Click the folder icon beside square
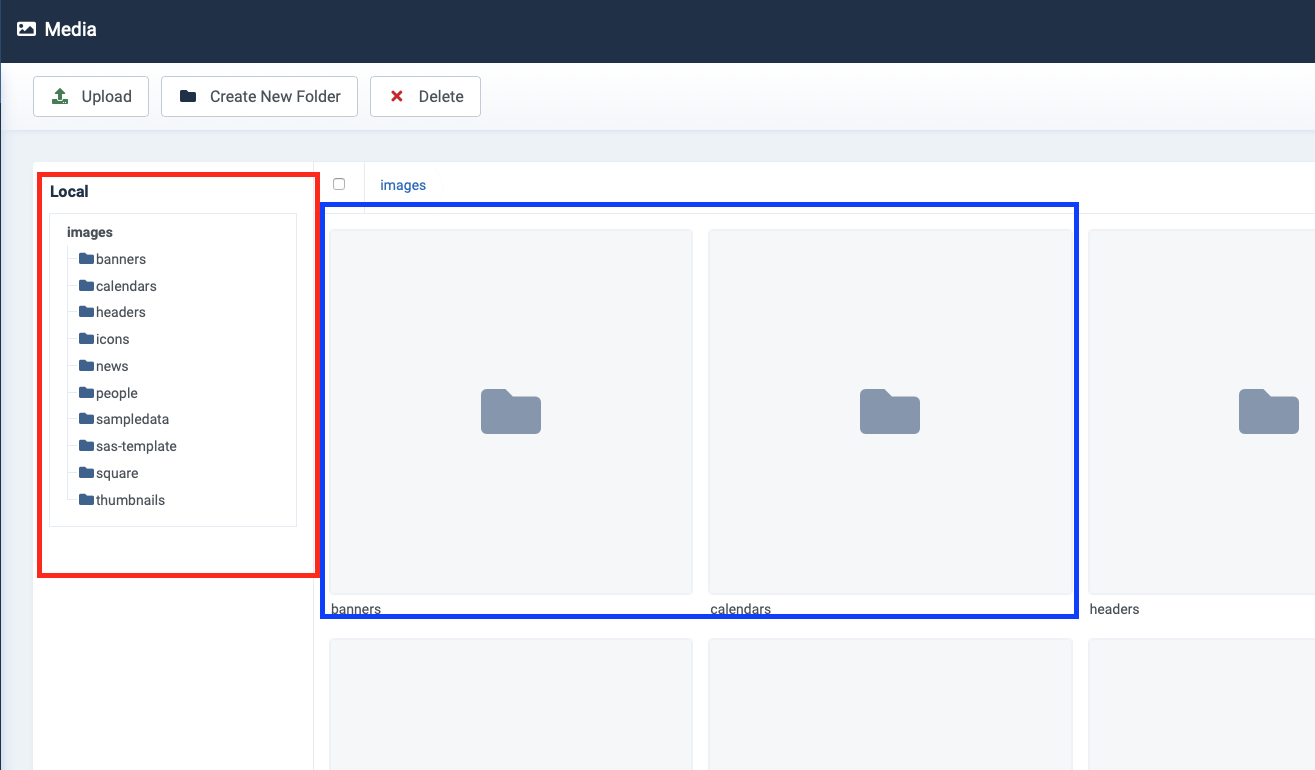1315x770 pixels. (x=86, y=473)
